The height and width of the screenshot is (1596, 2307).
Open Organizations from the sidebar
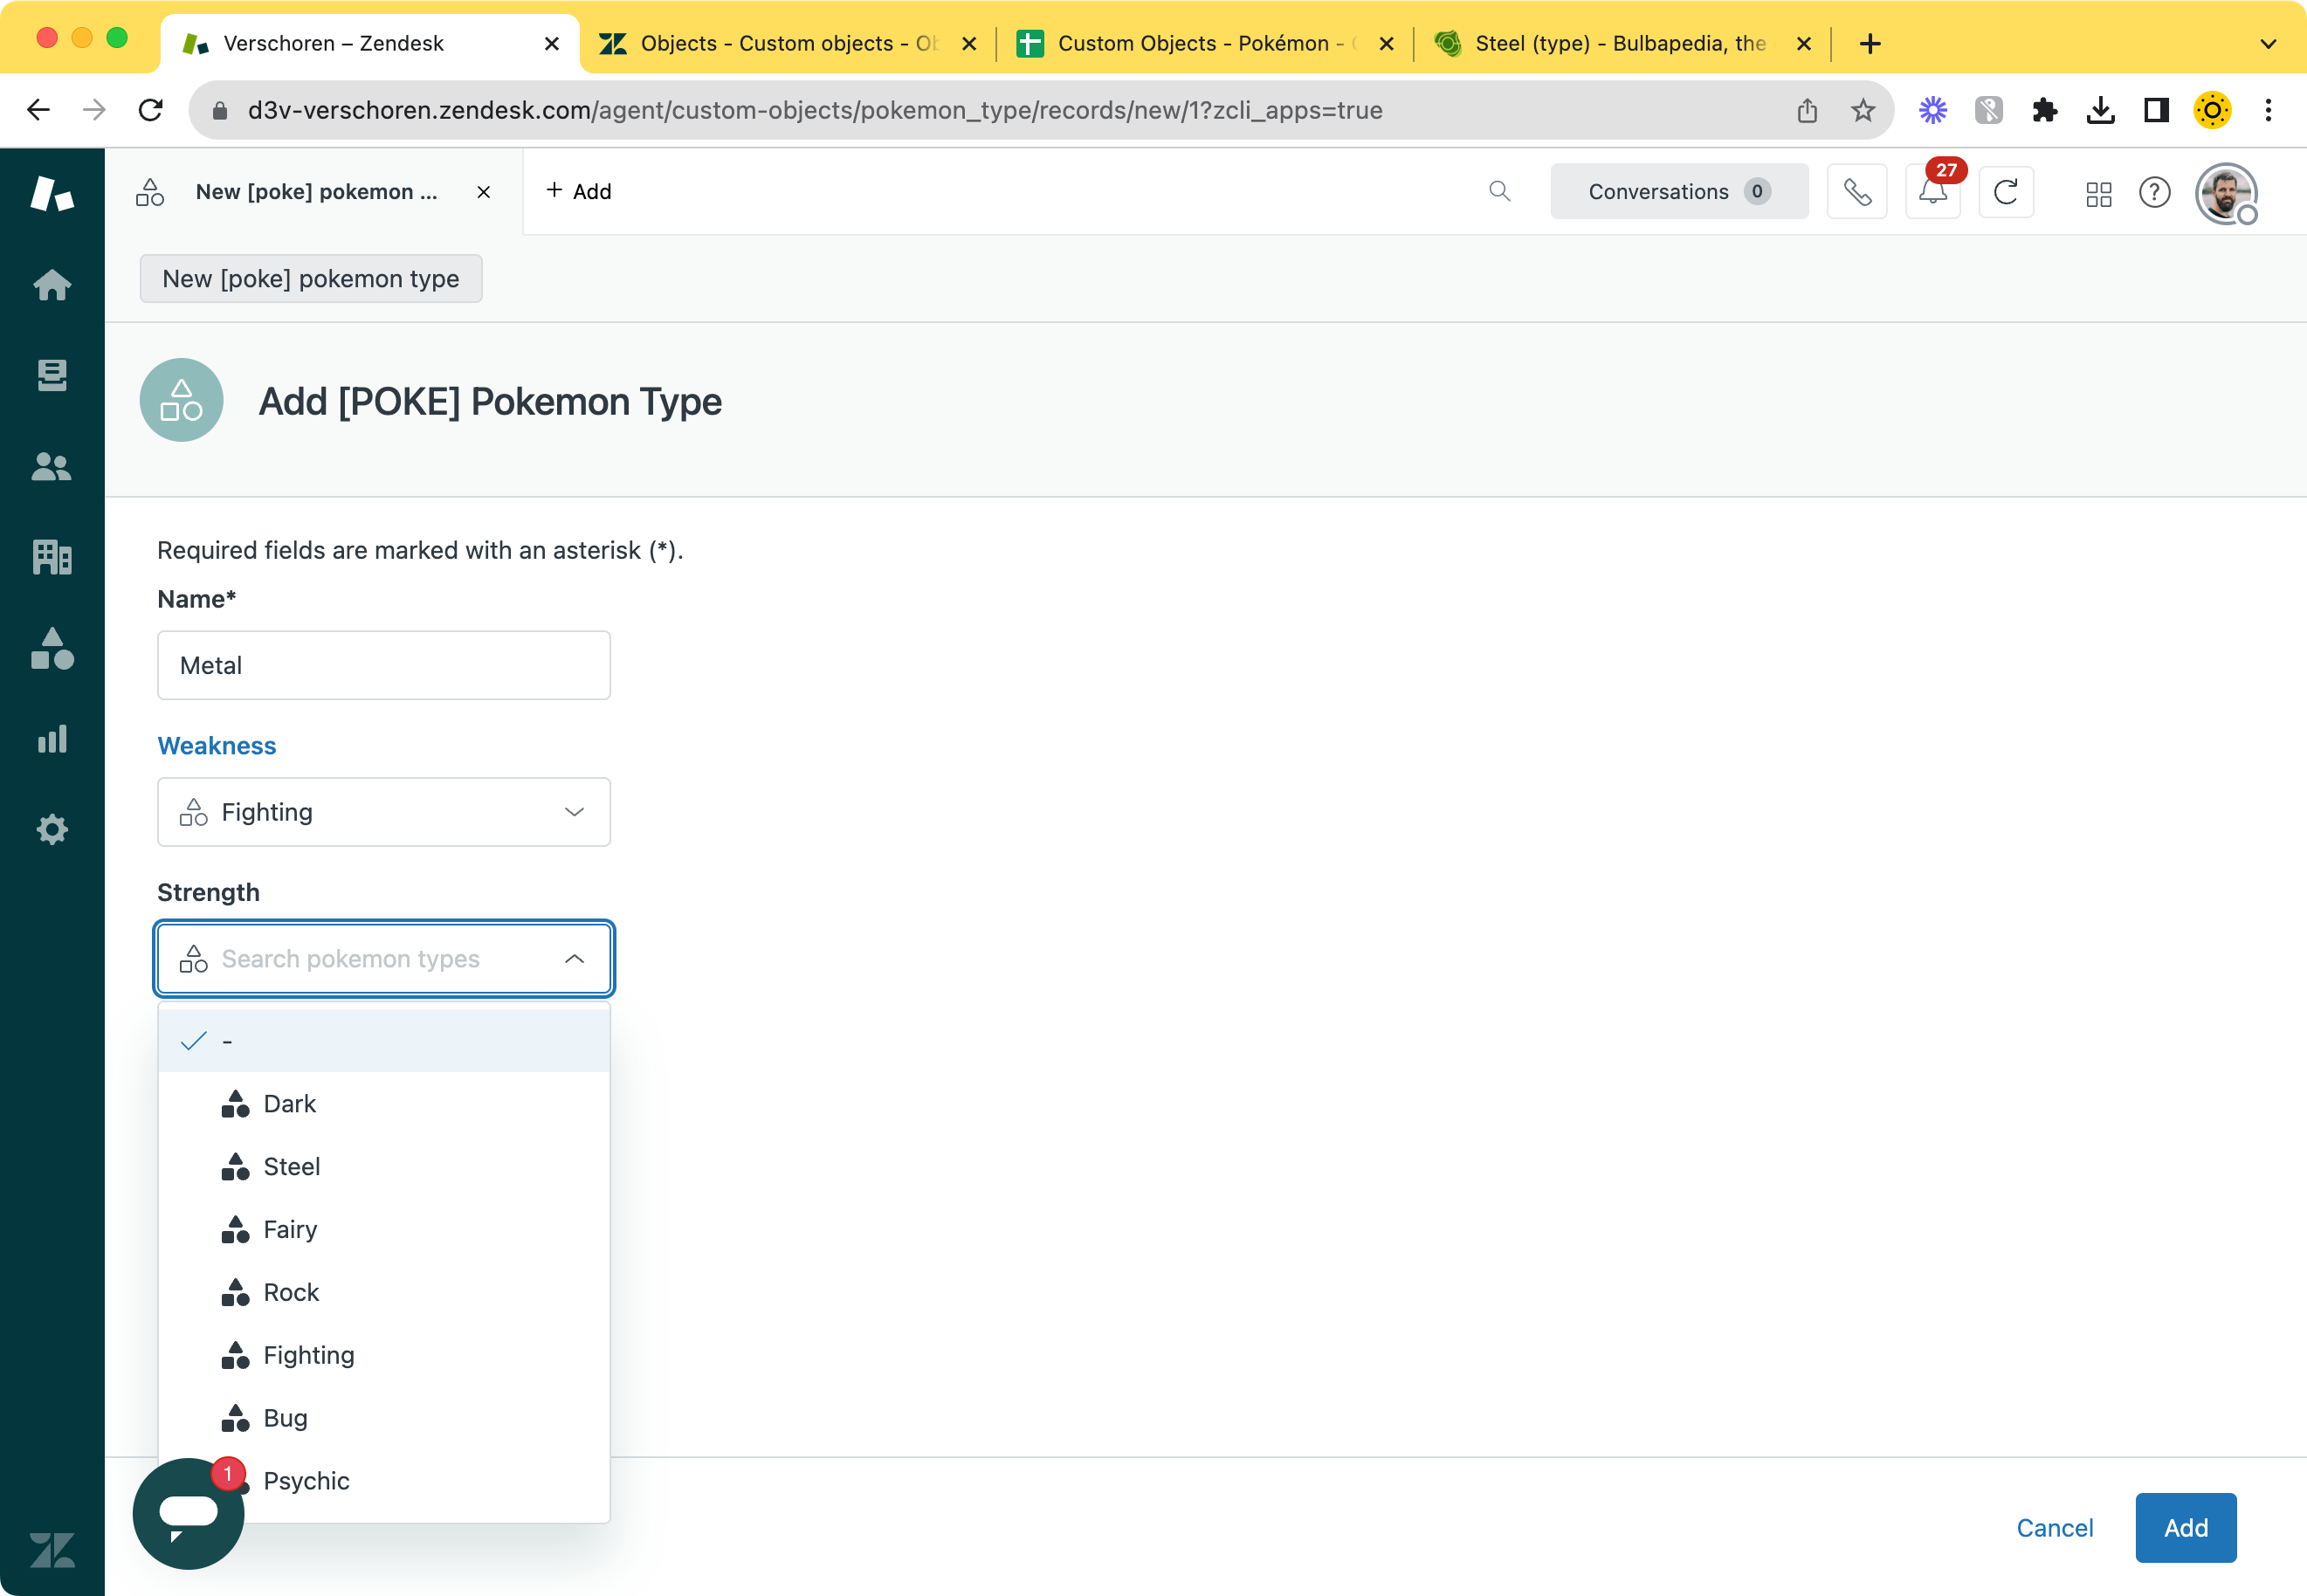51,557
